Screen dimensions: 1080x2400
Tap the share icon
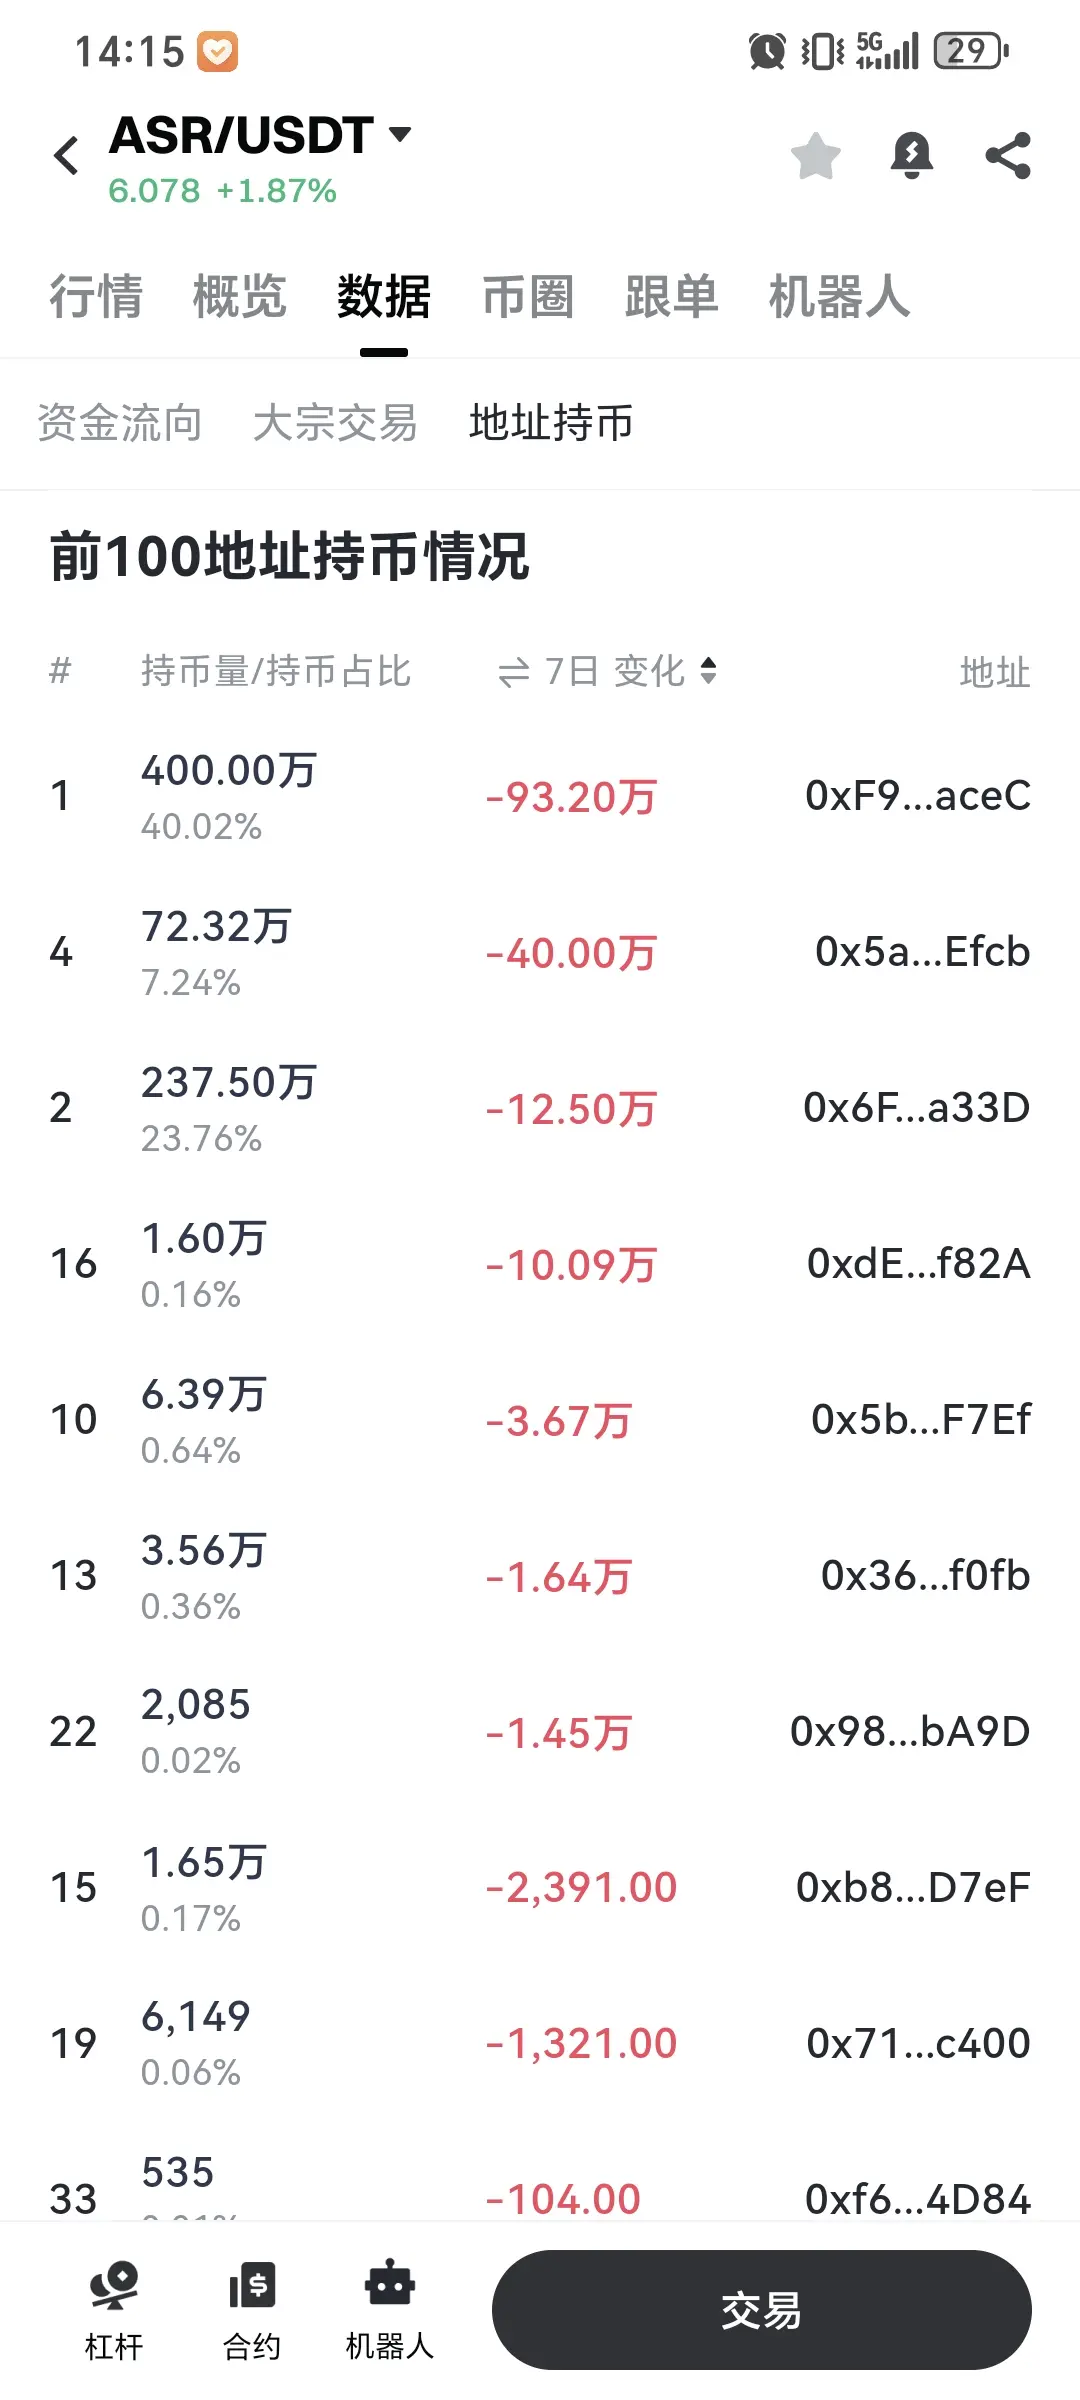click(1007, 156)
